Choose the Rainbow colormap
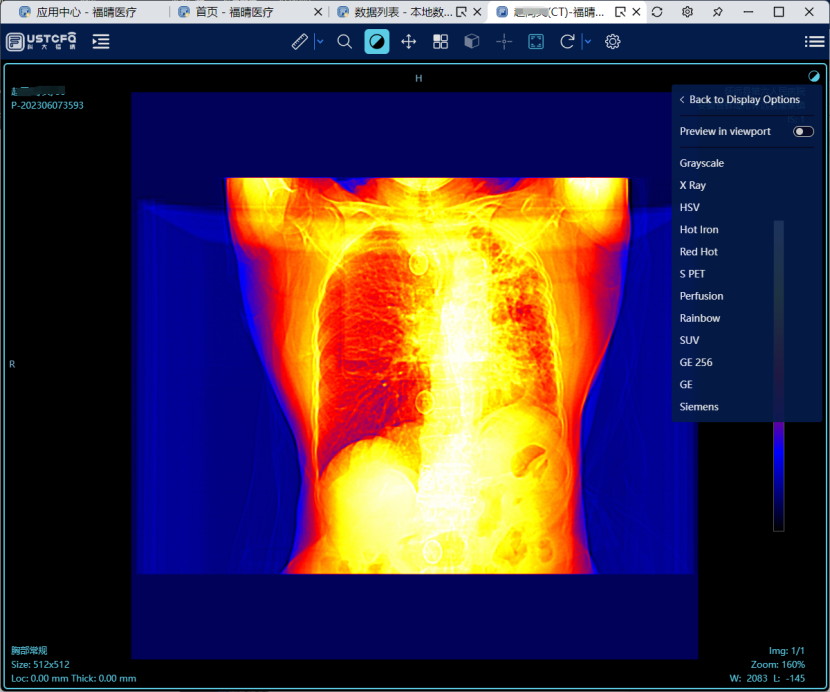Image resolution: width=830 pixels, height=692 pixels. [700, 318]
